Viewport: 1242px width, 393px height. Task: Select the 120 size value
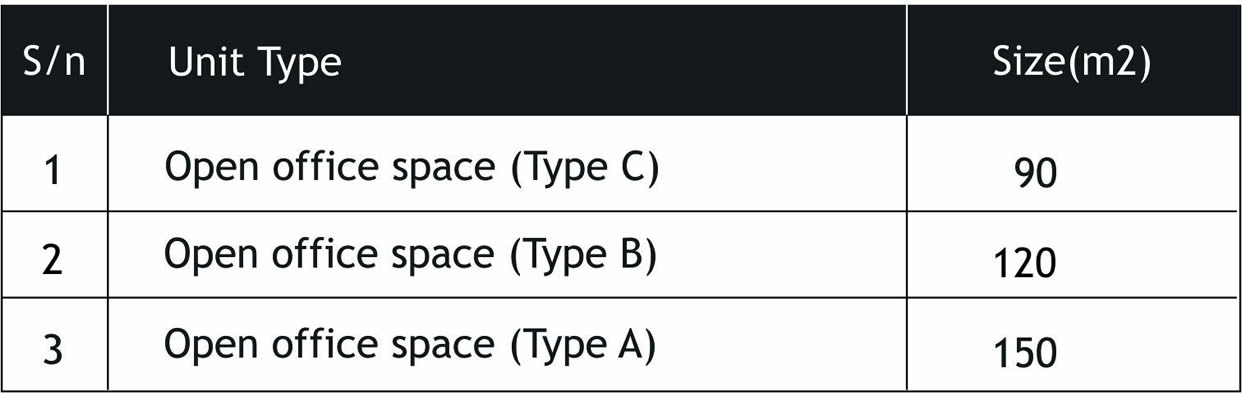(1025, 264)
